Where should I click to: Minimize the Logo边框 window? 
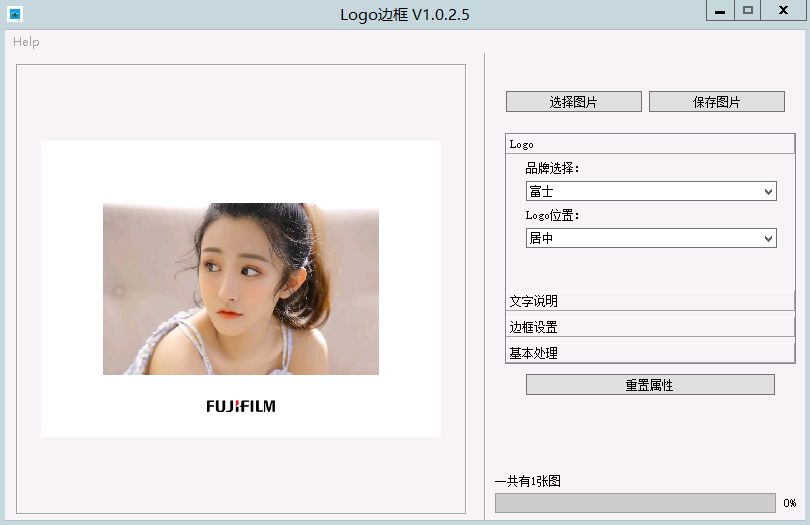point(720,11)
